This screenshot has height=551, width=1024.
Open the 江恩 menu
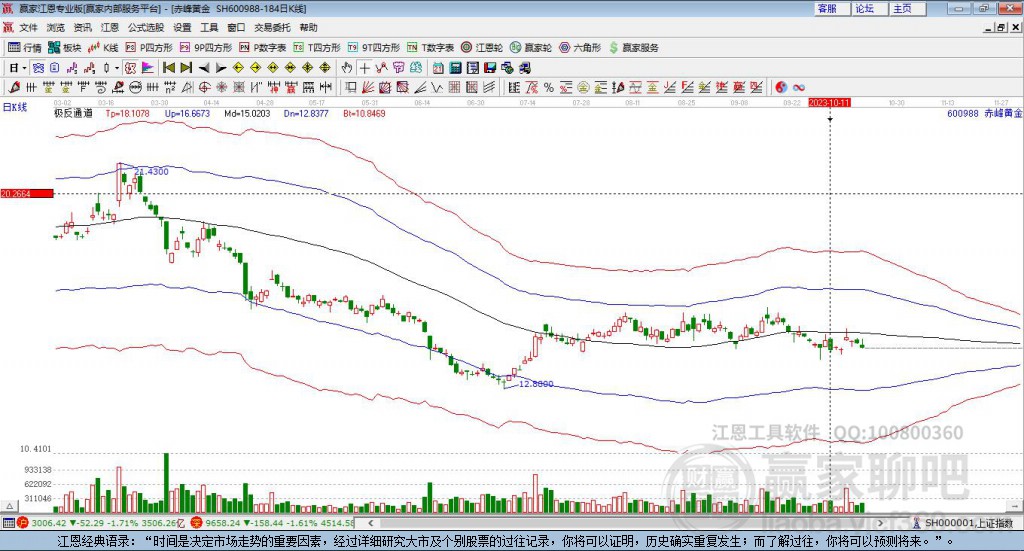click(x=110, y=27)
